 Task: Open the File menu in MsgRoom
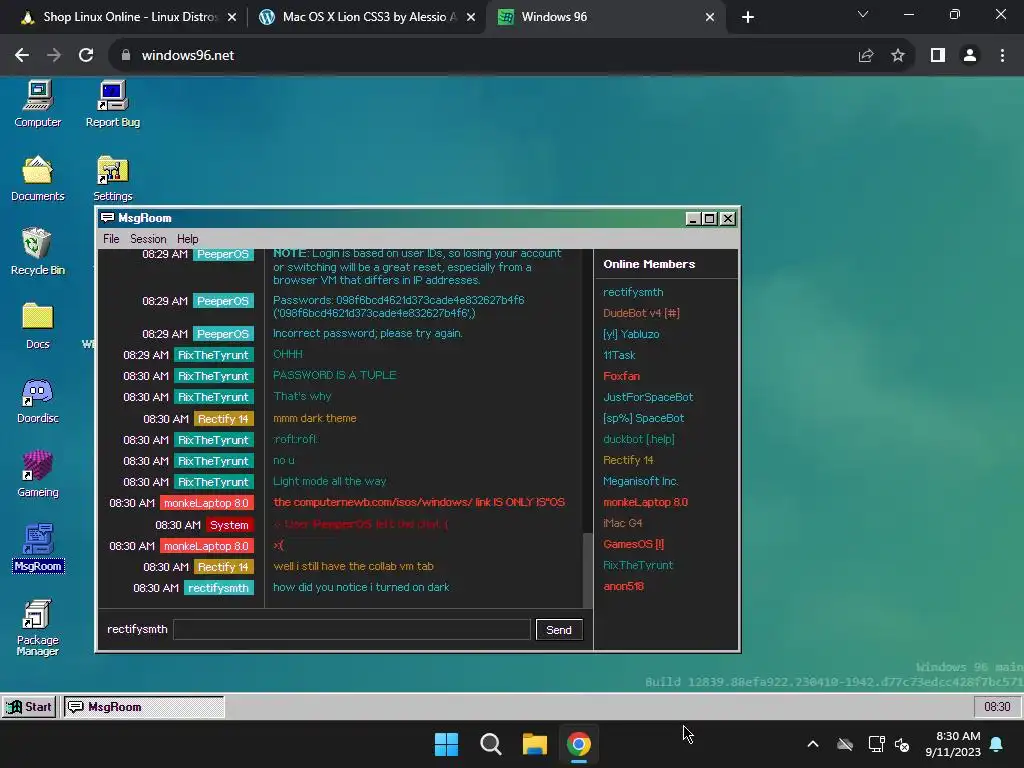click(111, 239)
